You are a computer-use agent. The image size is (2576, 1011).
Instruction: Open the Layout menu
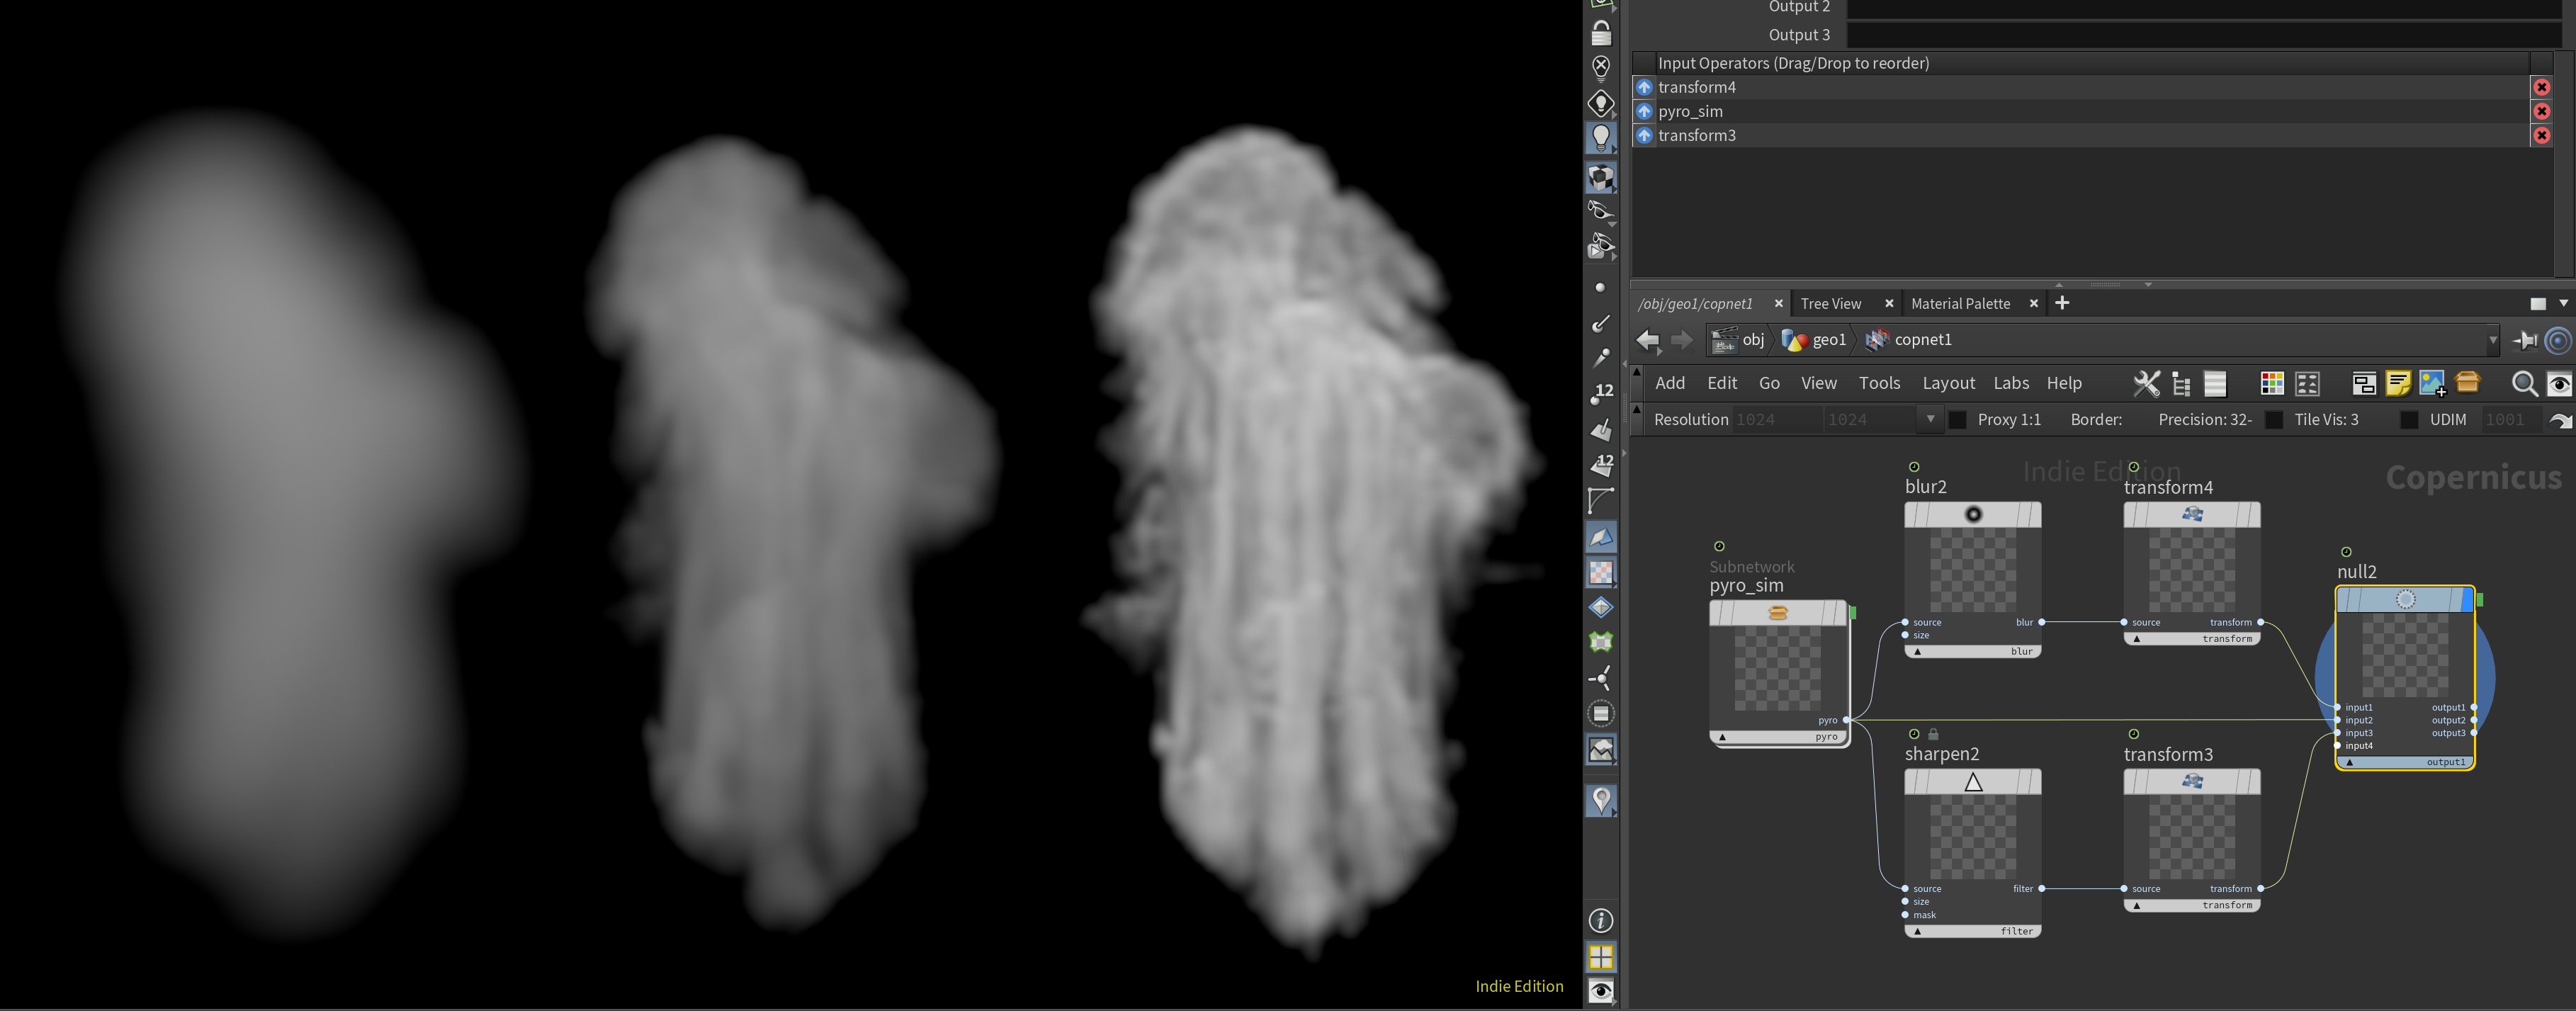[1948, 383]
